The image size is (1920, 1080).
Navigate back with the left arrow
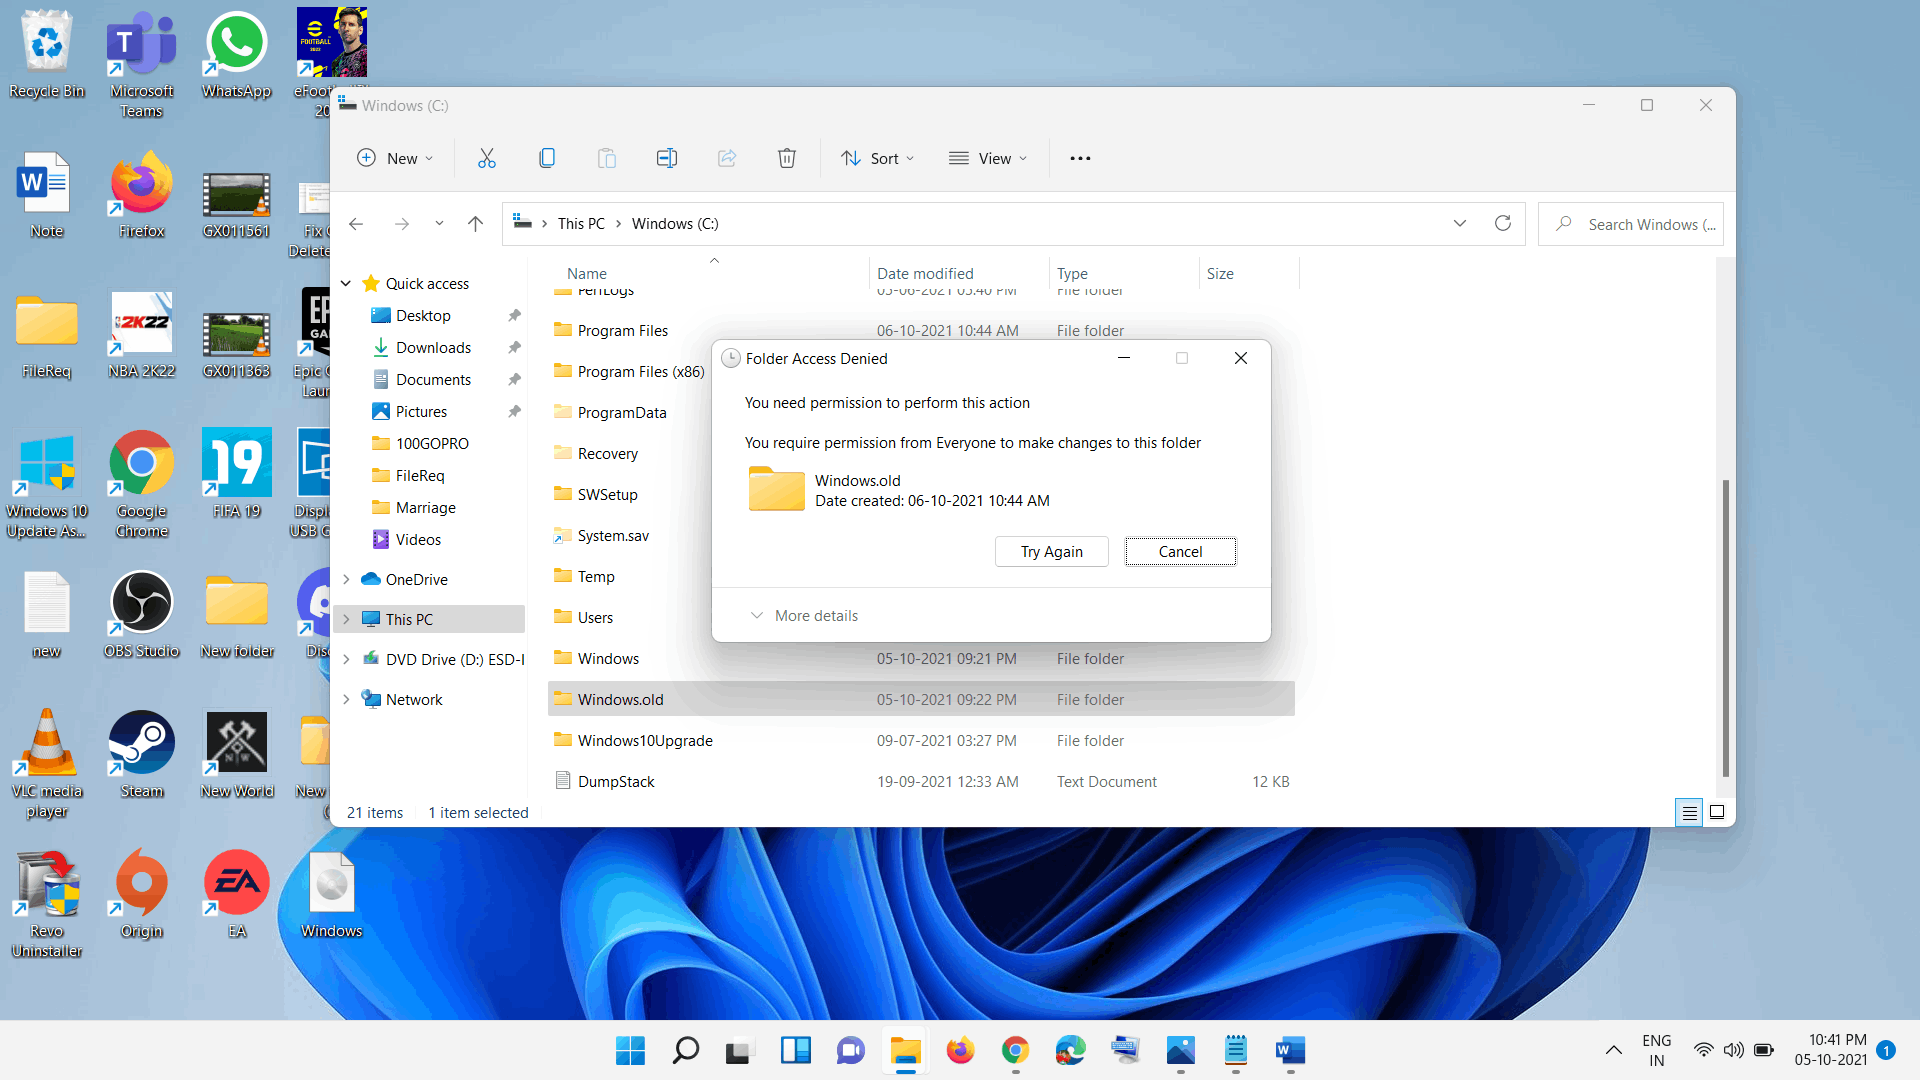click(x=356, y=224)
